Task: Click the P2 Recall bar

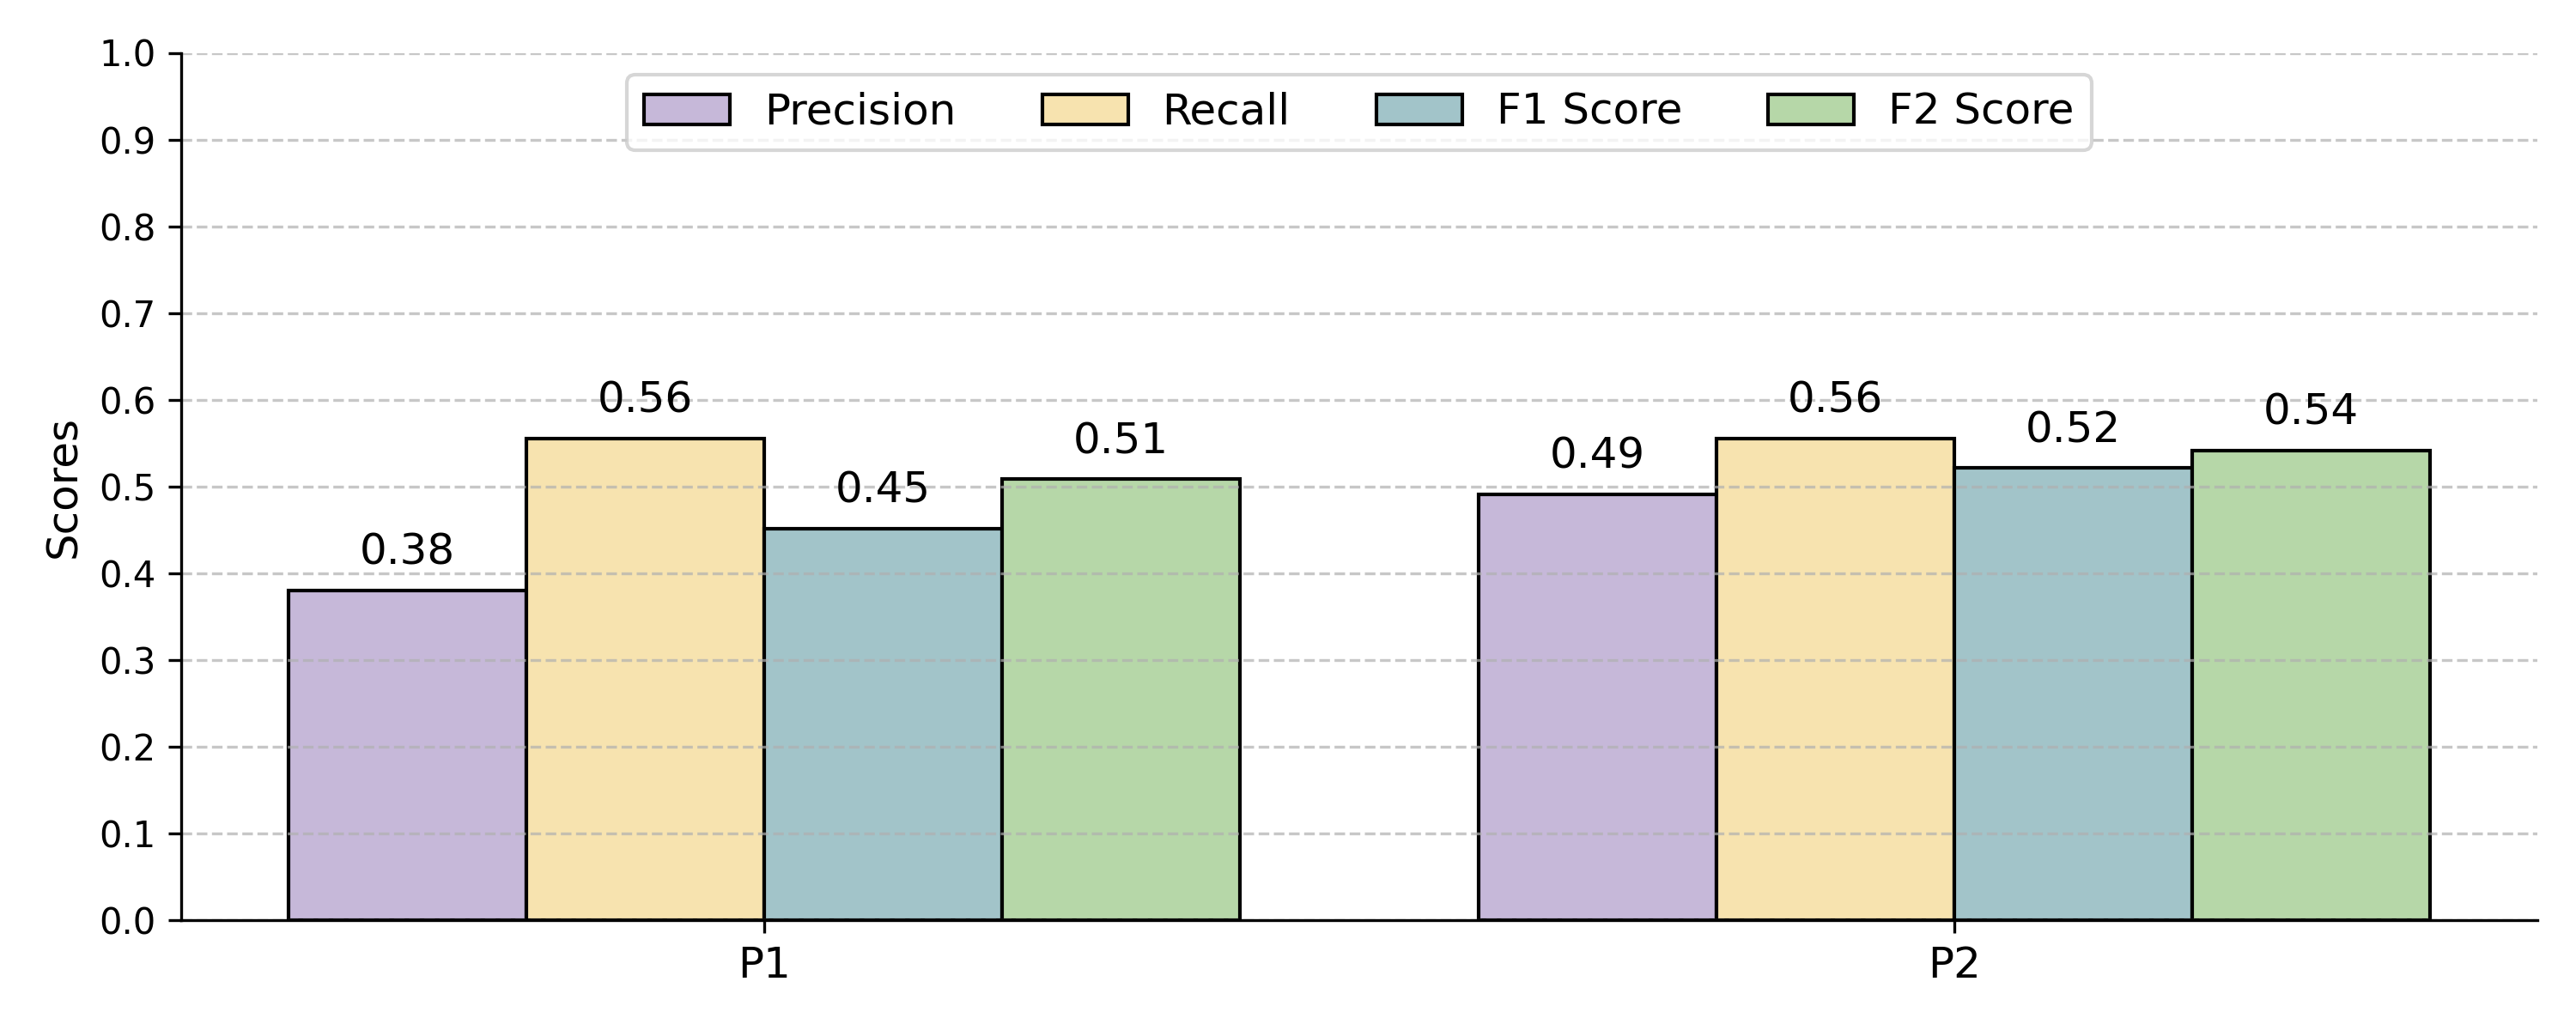Action: pyautogui.click(x=1835, y=680)
